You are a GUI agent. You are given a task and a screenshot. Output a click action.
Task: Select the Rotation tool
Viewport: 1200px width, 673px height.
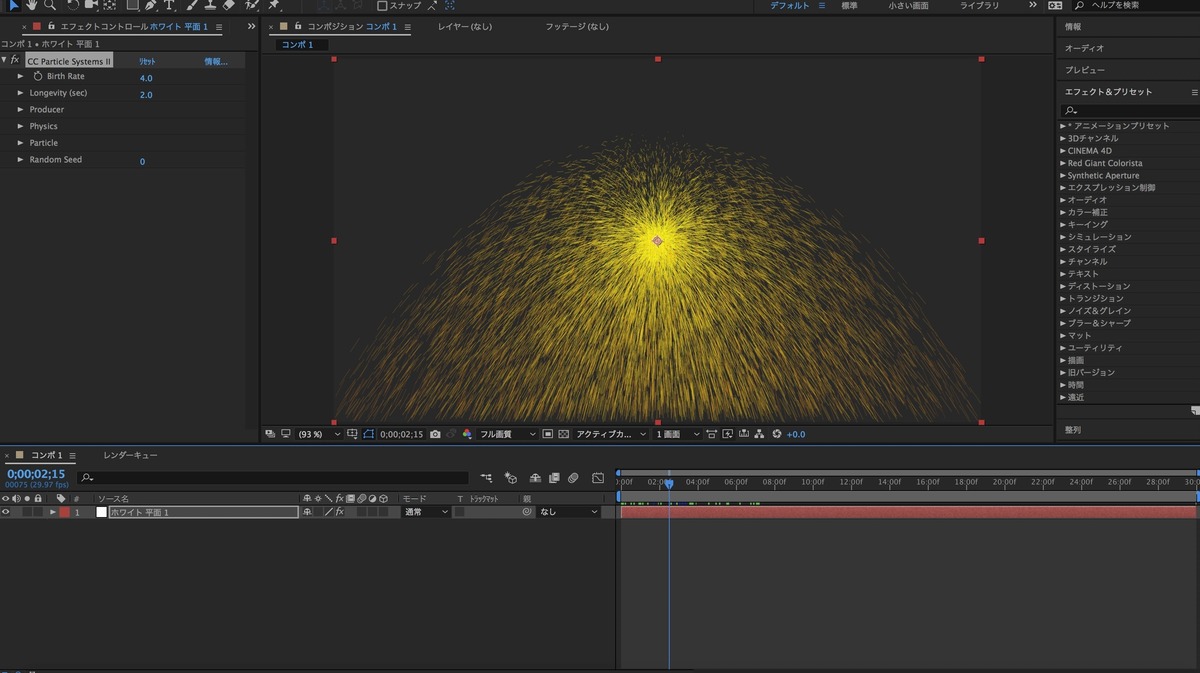pyautogui.click(x=73, y=5)
